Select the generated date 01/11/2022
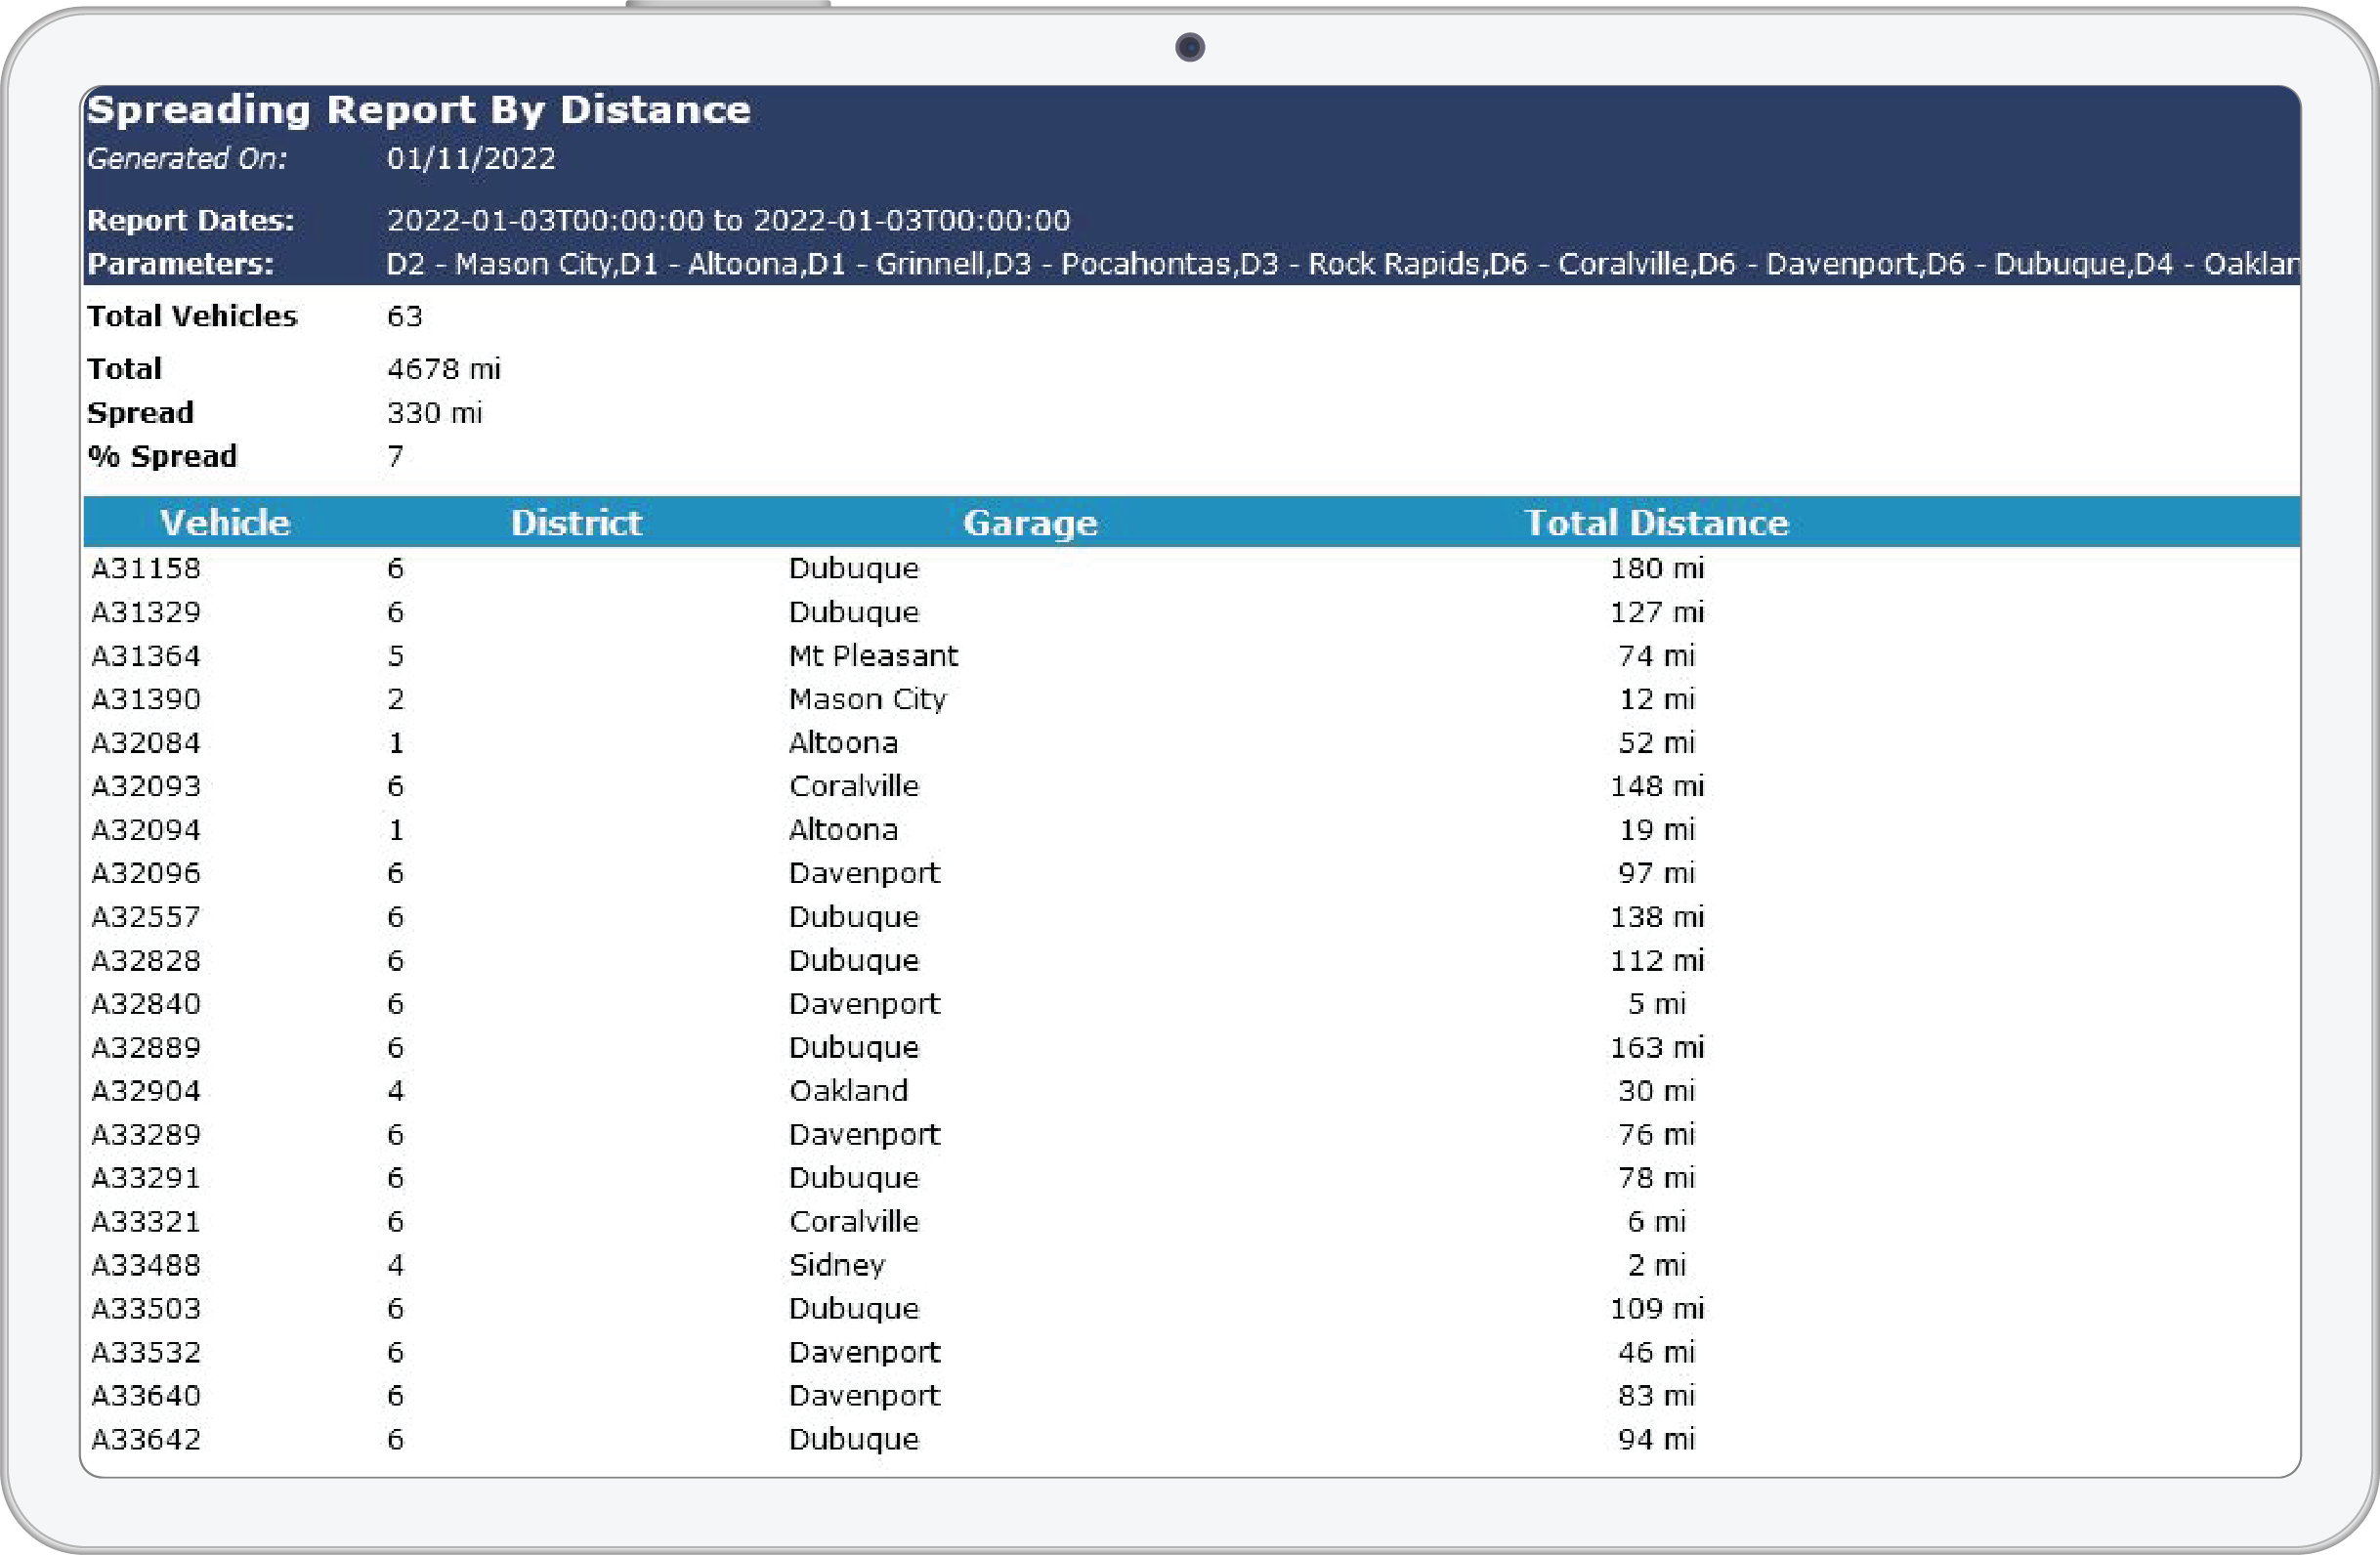 coord(471,158)
